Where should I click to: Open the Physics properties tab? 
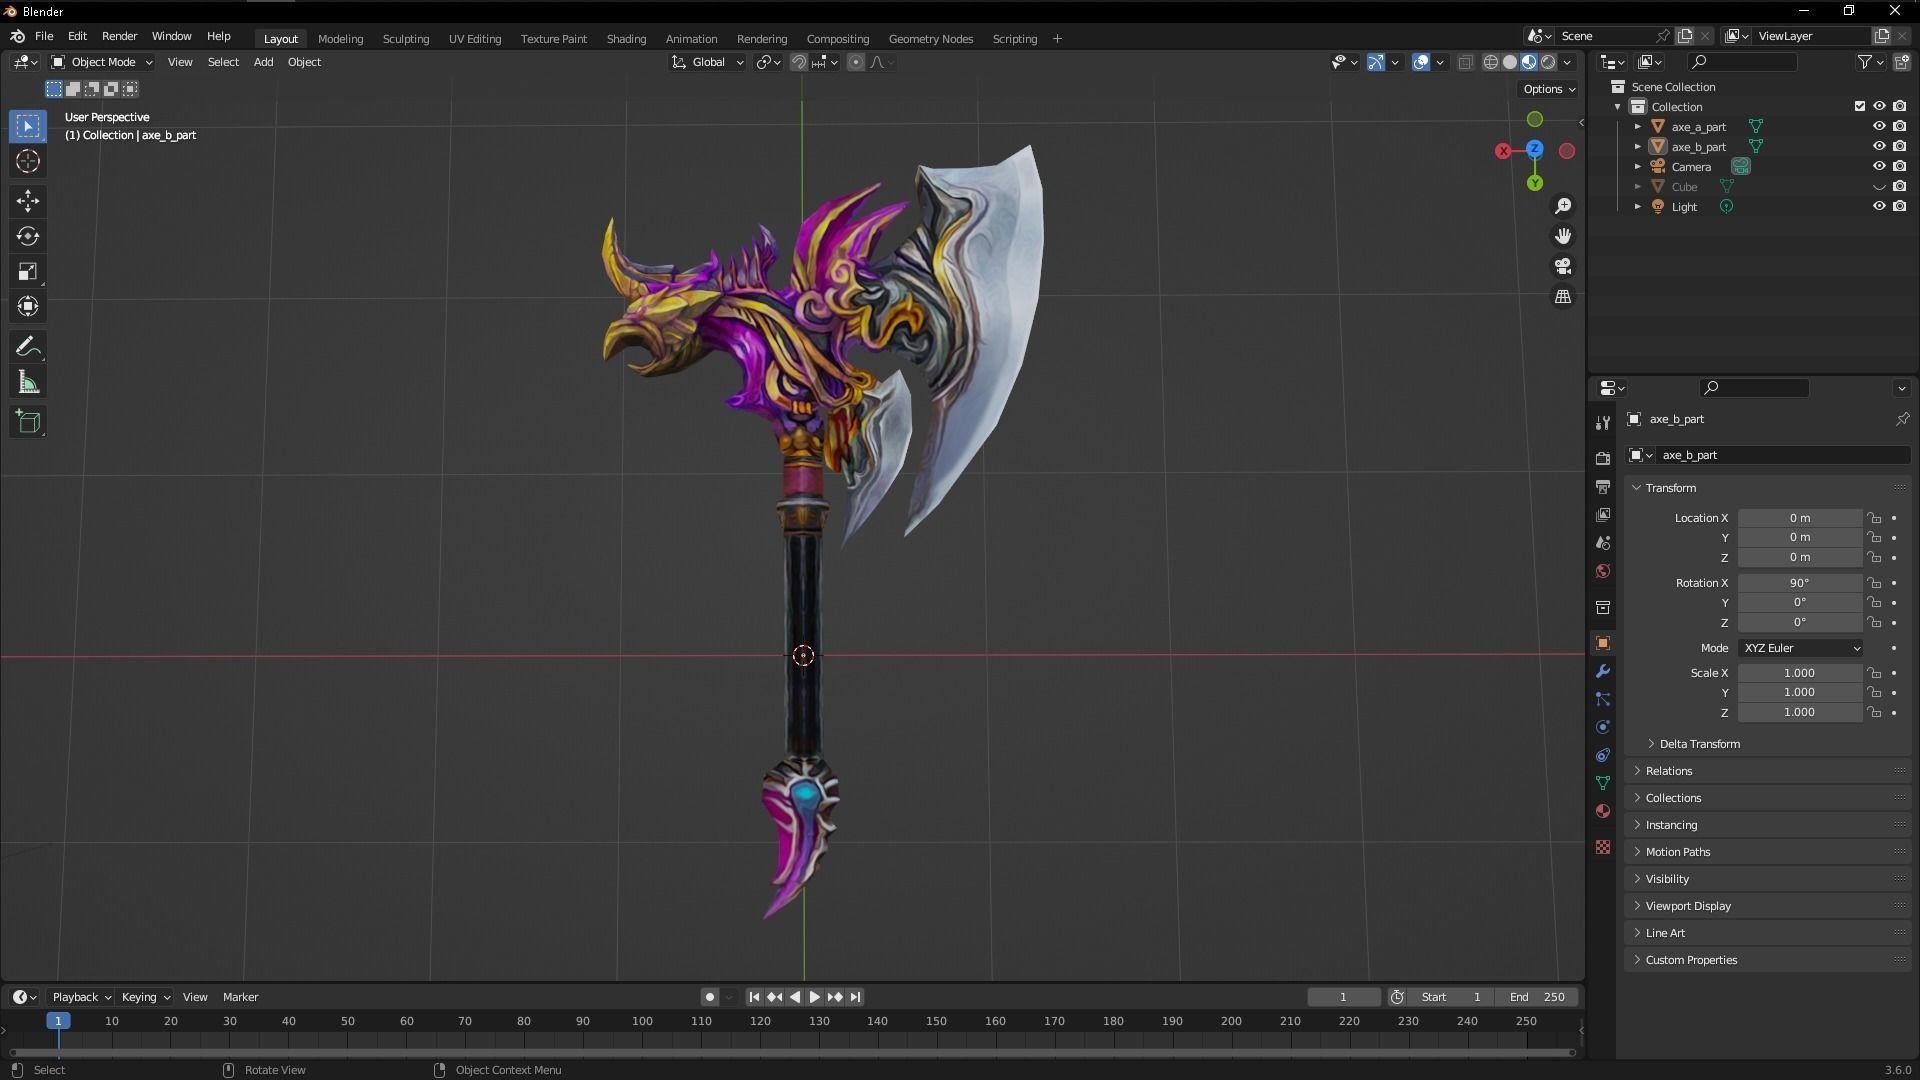point(1603,727)
